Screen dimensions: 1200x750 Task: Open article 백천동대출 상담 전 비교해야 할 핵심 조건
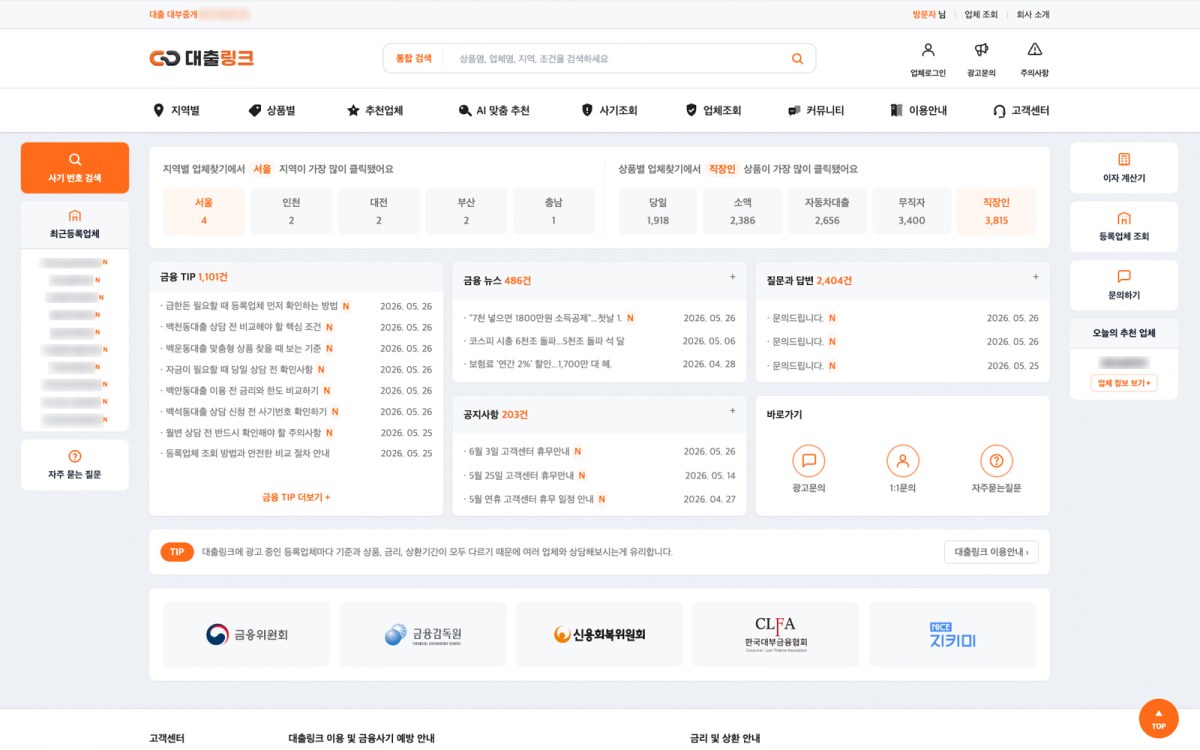pos(243,327)
